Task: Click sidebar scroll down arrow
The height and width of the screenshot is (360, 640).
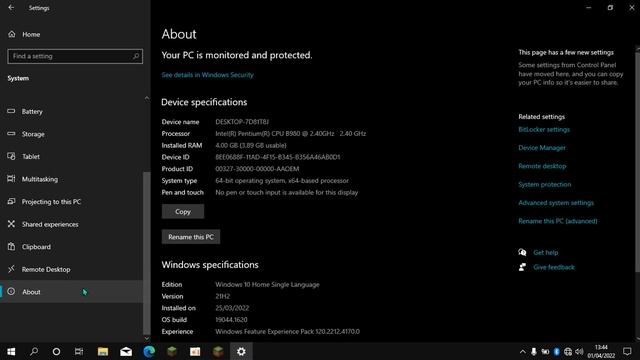Action: click(147, 338)
